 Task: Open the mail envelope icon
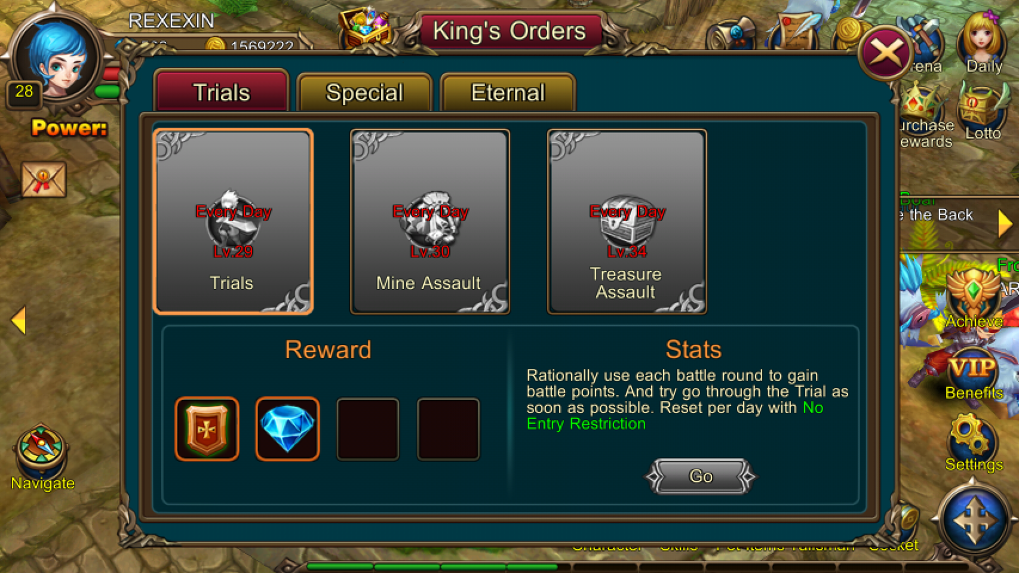[x=44, y=179]
